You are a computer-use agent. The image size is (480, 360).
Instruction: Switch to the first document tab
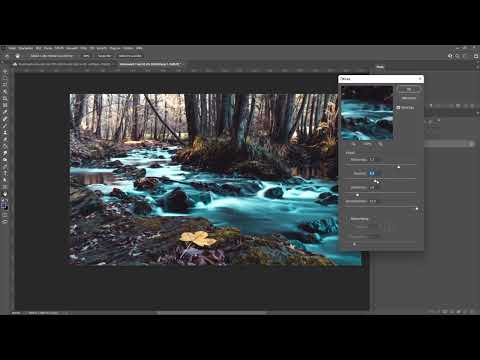tap(64, 64)
